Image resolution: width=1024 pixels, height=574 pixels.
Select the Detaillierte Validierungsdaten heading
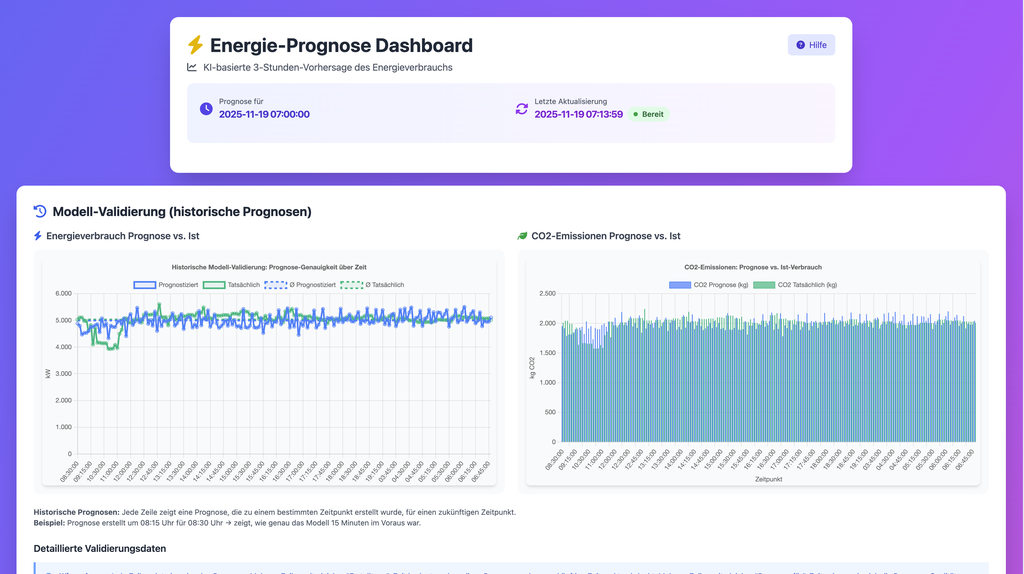point(100,549)
